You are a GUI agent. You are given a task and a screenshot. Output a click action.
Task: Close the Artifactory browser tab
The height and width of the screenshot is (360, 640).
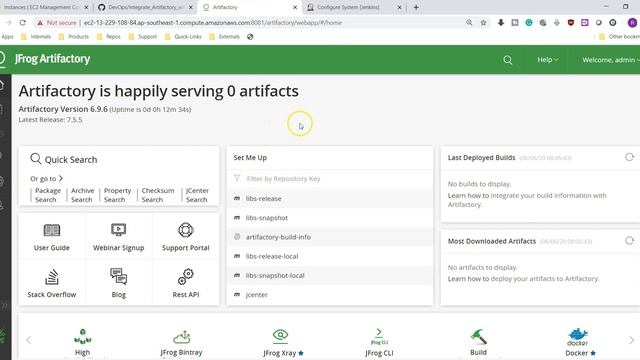[295, 7]
